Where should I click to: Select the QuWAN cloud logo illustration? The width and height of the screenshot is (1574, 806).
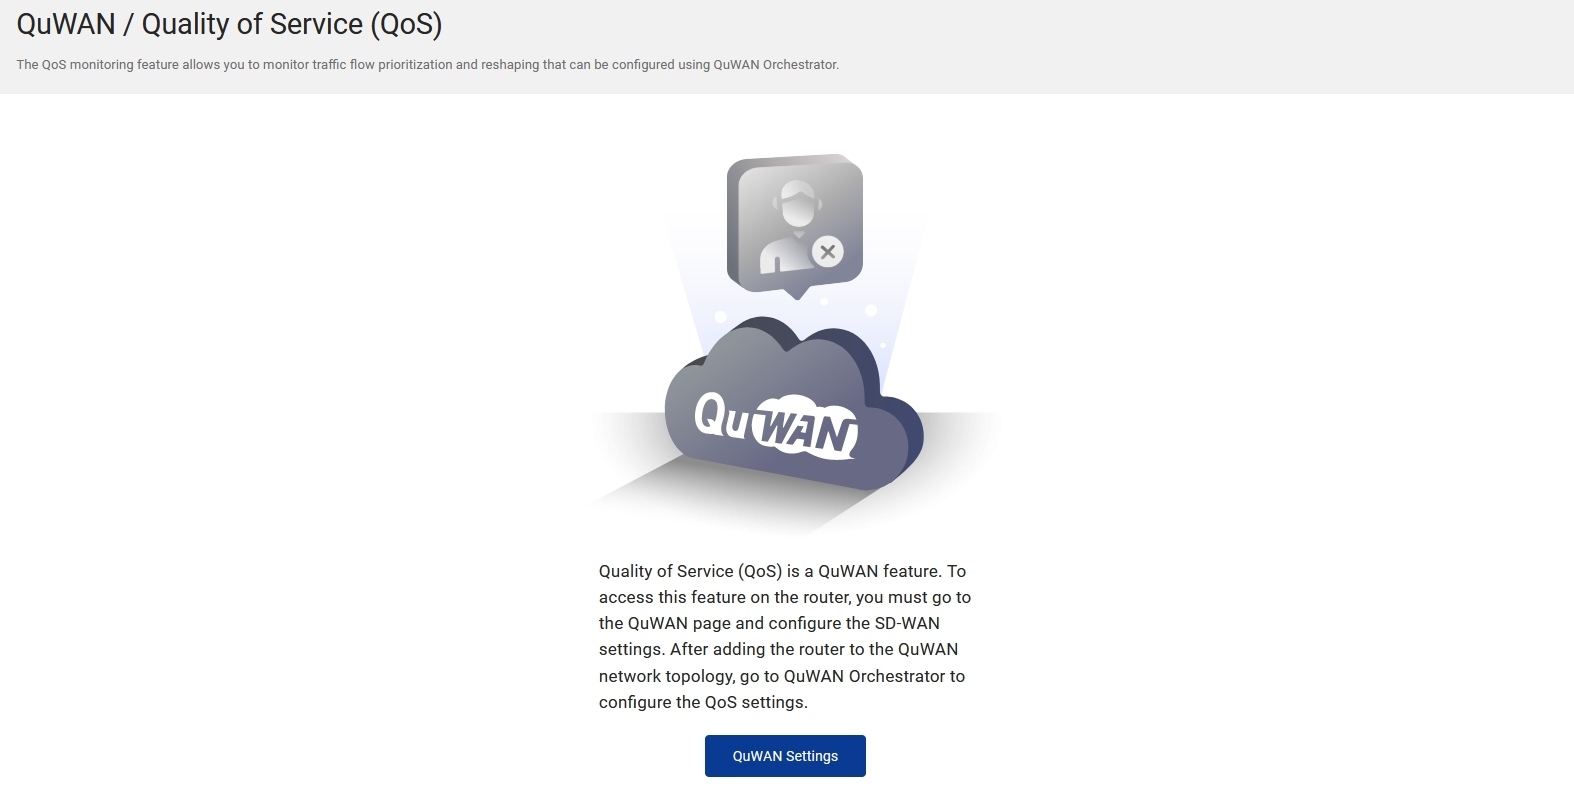pyautogui.click(x=794, y=404)
